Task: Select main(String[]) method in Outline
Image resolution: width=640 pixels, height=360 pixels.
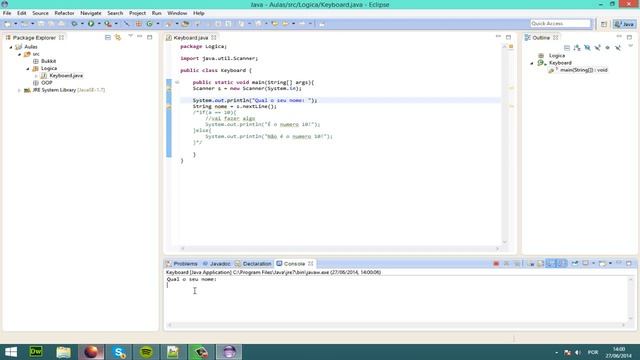Action: (x=584, y=70)
